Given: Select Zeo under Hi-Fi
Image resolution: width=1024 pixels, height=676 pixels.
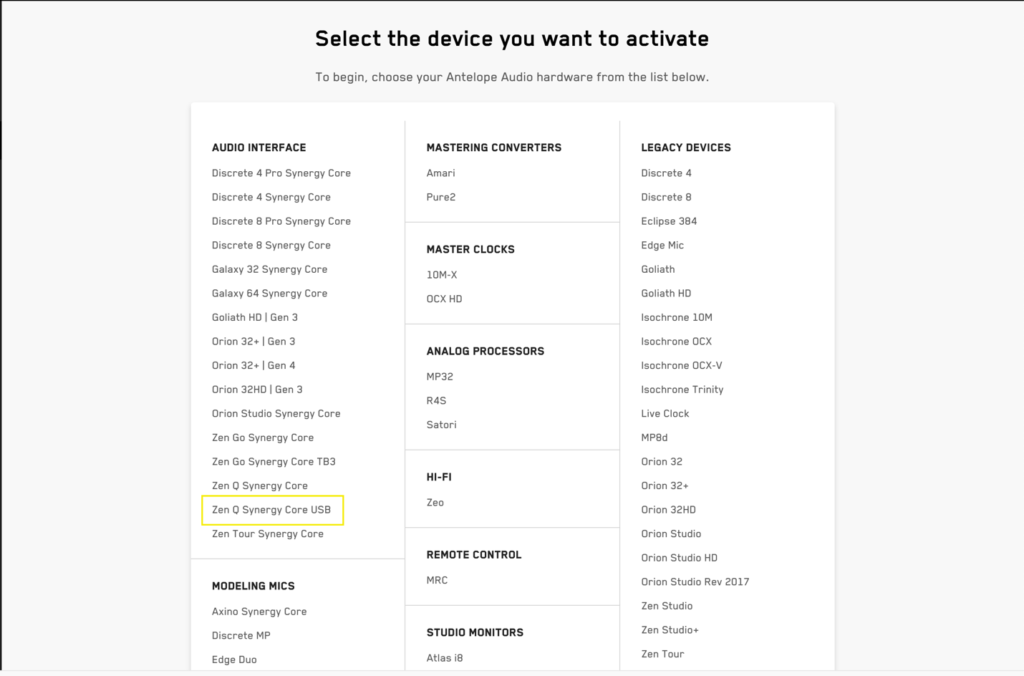Looking at the screenshot, I should (435, 503).
